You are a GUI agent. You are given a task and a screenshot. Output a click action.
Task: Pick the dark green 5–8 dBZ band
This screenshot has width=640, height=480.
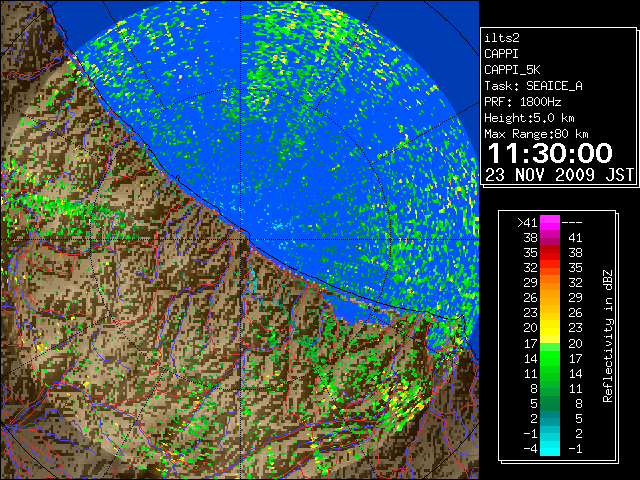pyautogui.click(x=550, y=403)
